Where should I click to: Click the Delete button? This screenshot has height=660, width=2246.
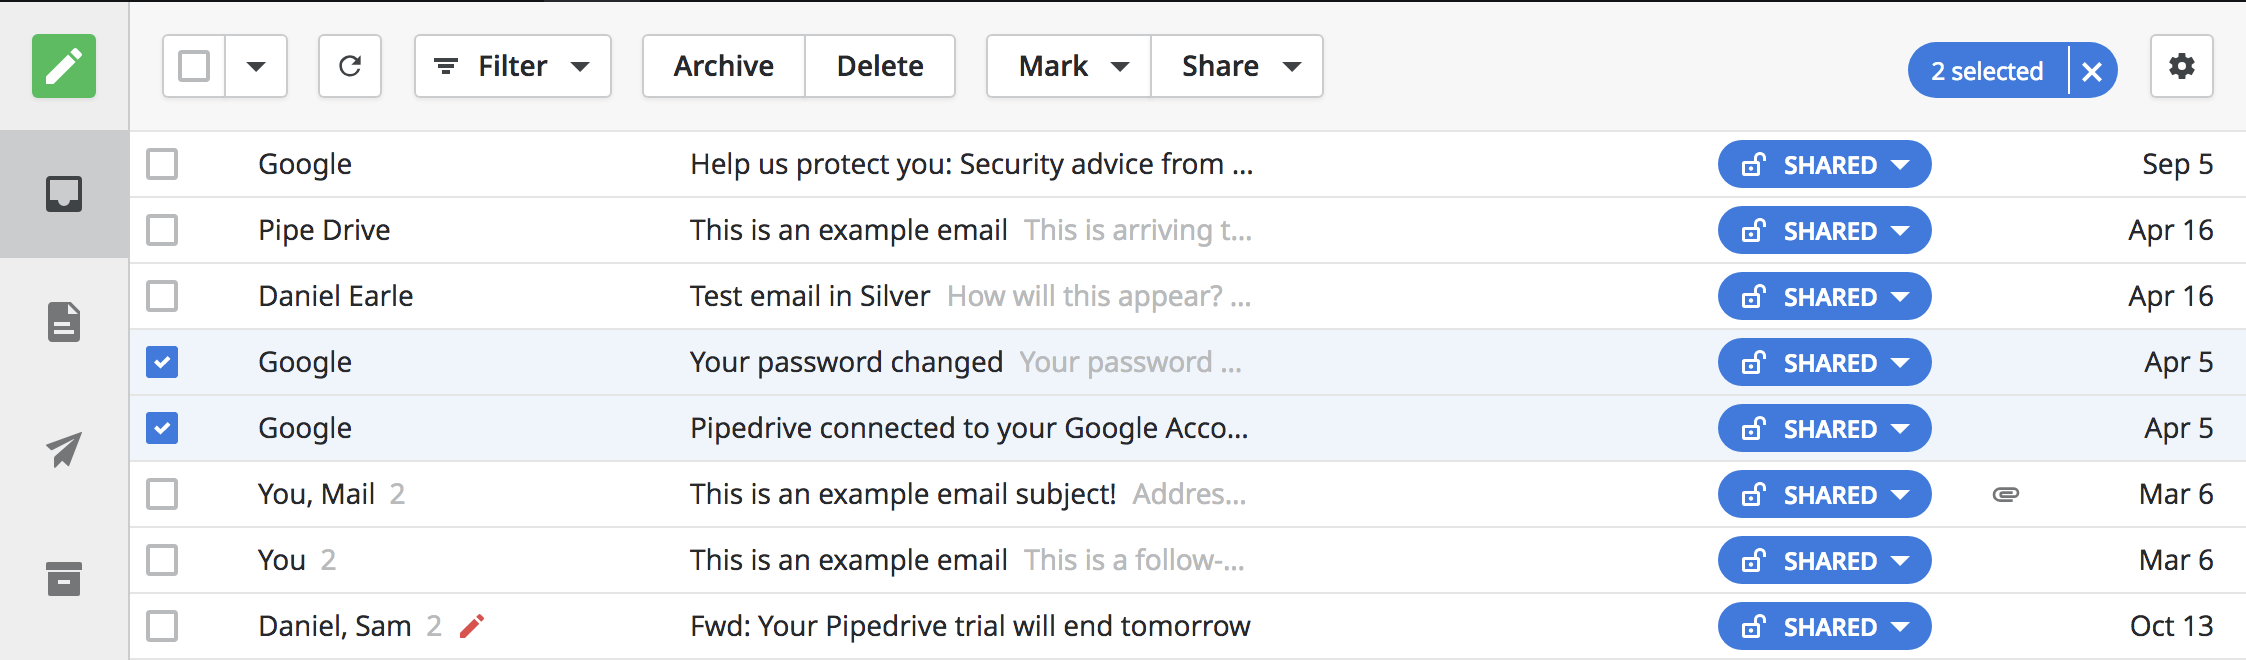point(880,66)
